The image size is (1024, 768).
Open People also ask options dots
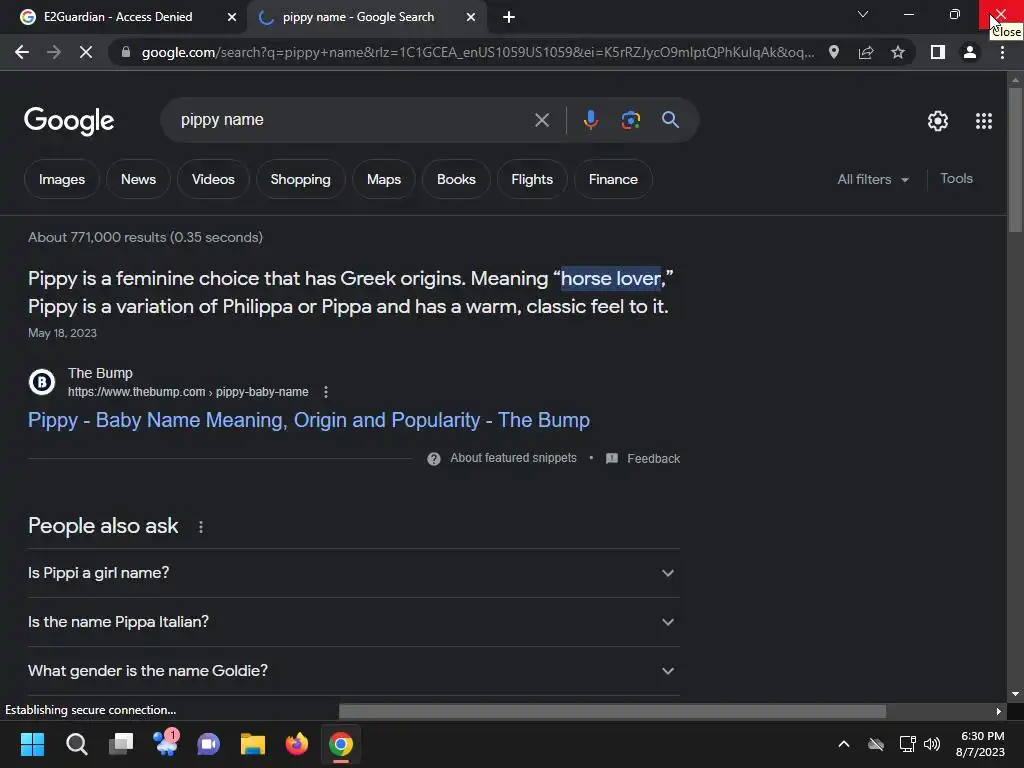click(x=200, y=527)
